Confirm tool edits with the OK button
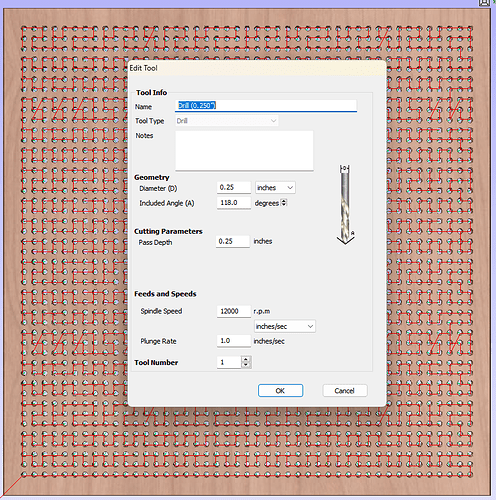The height and width of the screenshot is (500, 496). [x=280, y=391]
